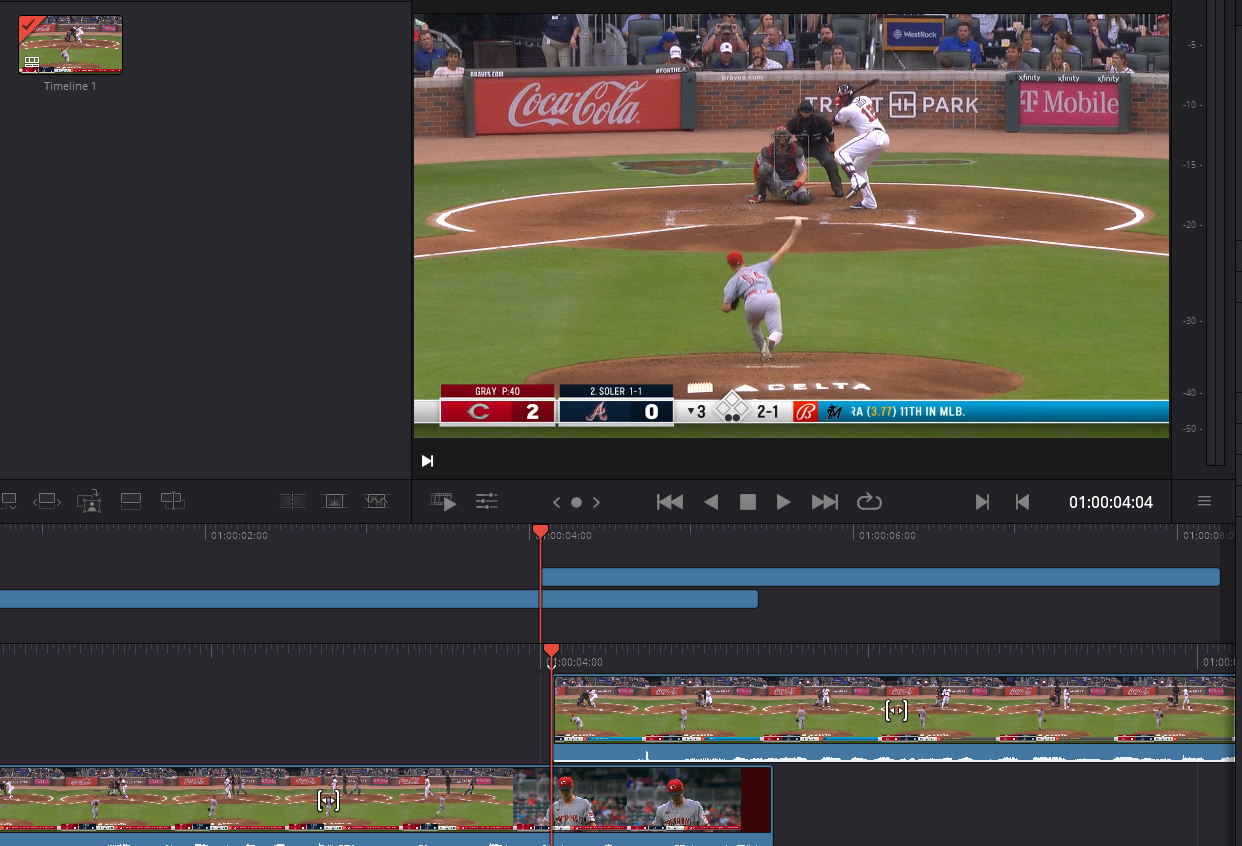Select the Ripple Overwrite edit icon

tap(48, 501)
